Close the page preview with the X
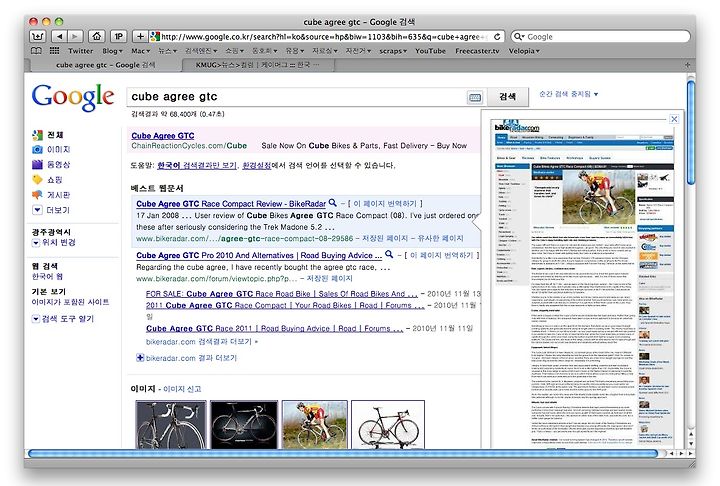The width and height of the screenshot is (720, 486). click(674, 119)
